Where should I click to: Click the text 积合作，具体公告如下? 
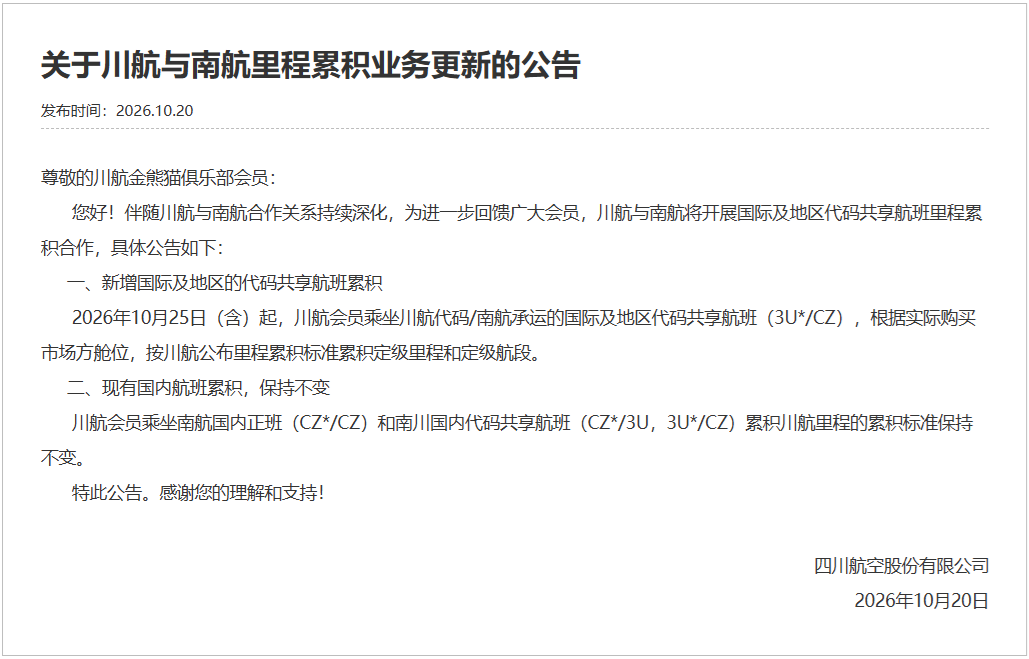[x=133, y=247]
